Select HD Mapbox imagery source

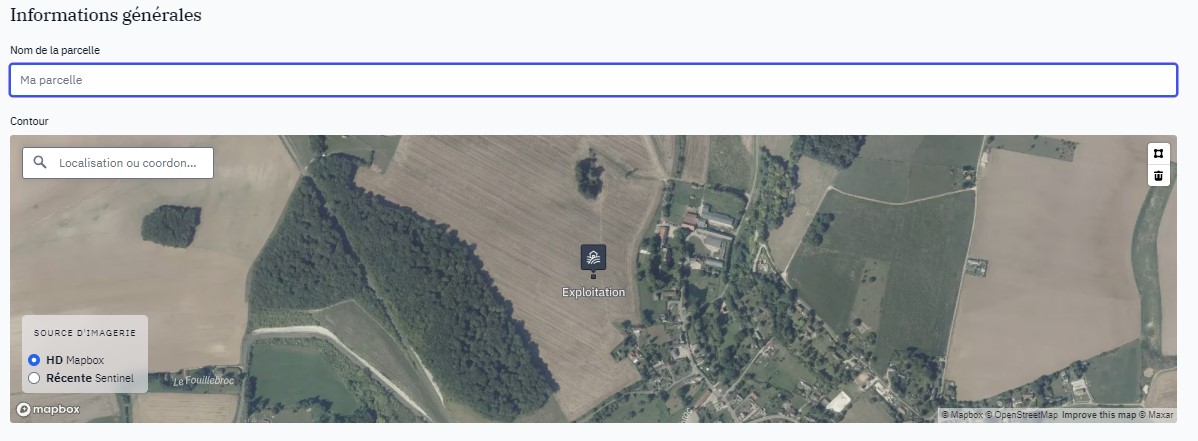click(34, 360)
